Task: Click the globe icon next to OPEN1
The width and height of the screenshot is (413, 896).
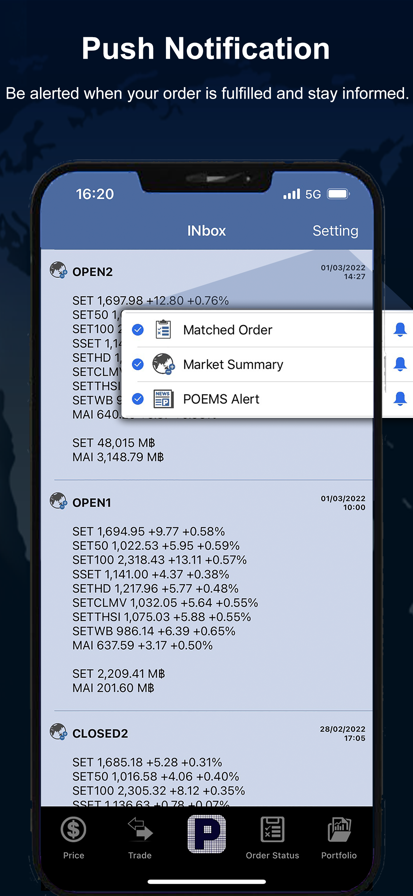Action: [58, 501]
